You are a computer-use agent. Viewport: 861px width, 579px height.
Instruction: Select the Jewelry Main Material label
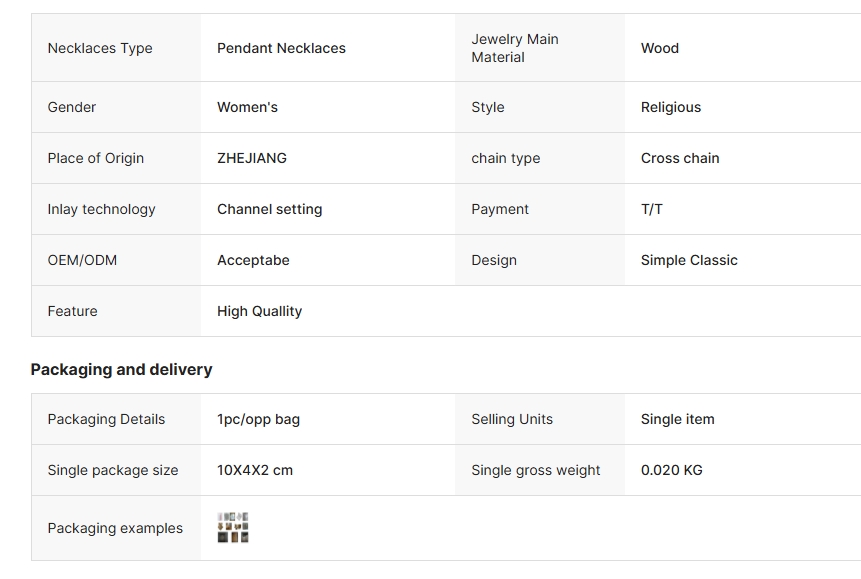(515, 48)
